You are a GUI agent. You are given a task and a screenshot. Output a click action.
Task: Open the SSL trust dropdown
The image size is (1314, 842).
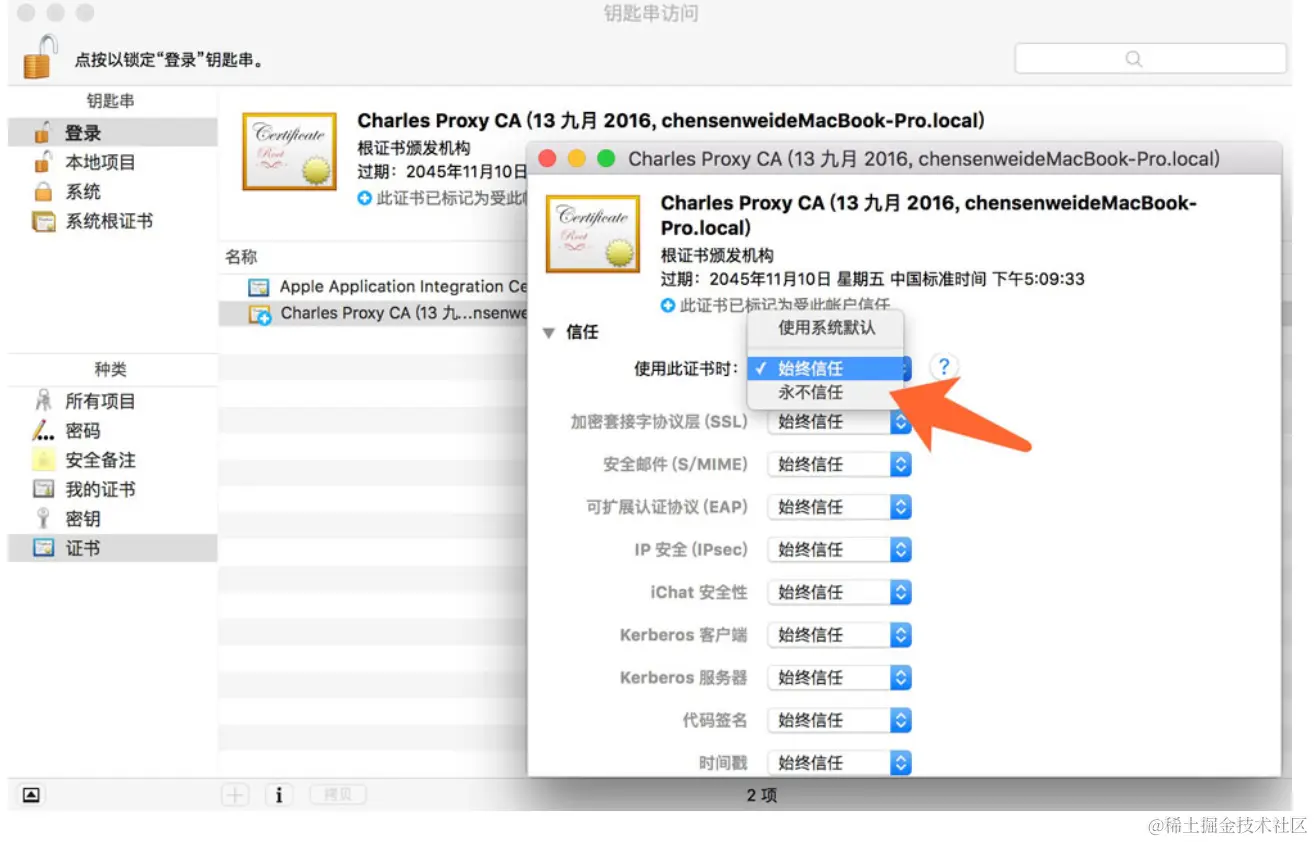click(x=840, y=422)
